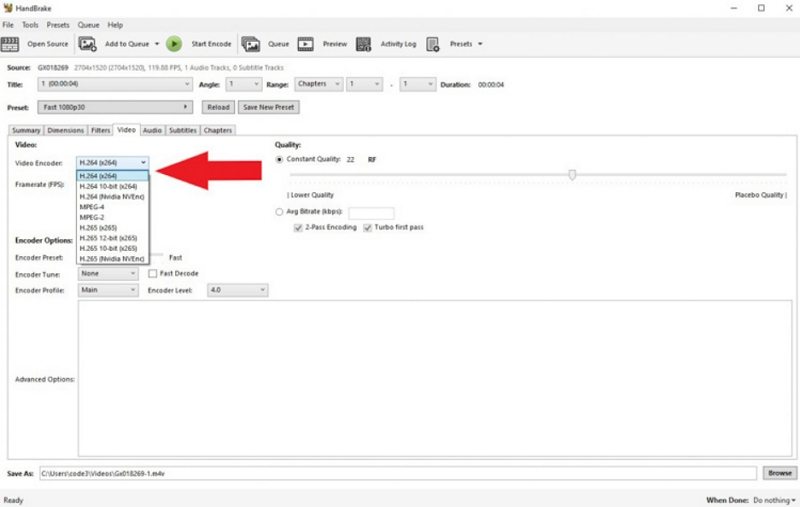Open the Encoder Tune dropdown
The image size is (800, 507).
pos(108,274)
